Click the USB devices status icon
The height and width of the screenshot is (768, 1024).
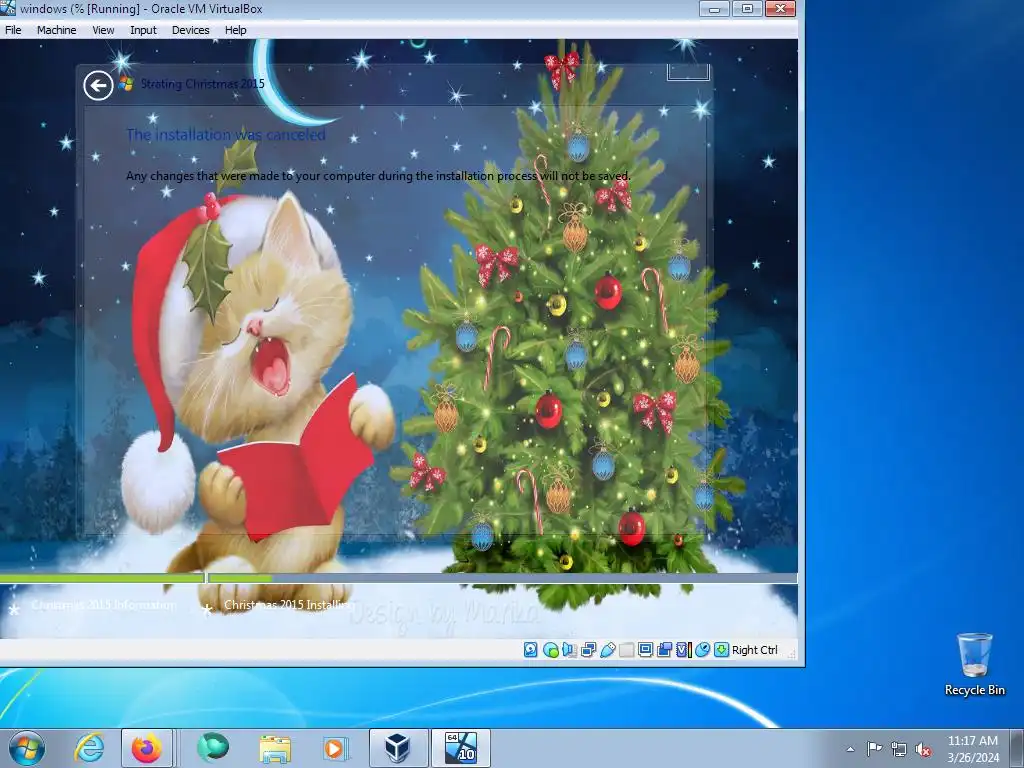[x=607, y=650]
